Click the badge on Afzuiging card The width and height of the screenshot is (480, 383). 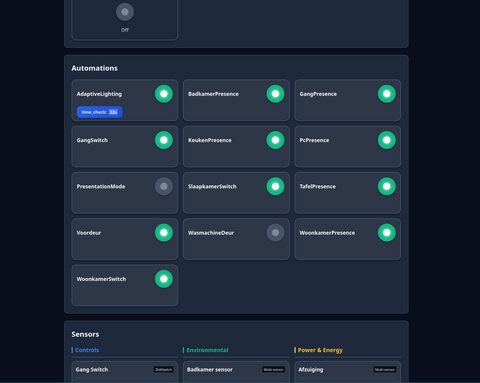(x=385, y=369)
